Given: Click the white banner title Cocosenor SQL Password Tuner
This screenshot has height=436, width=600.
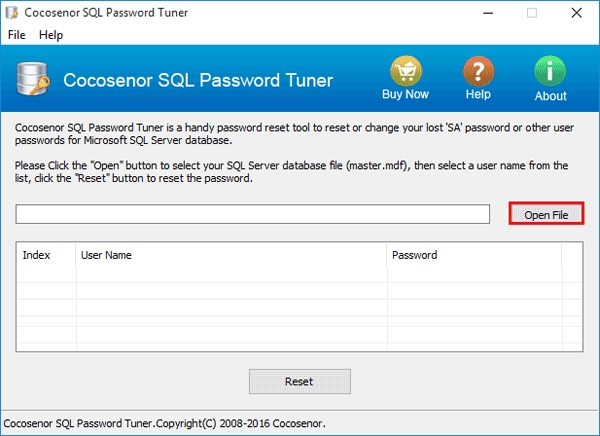Looking at the screenshot, I should click(198, 81).
